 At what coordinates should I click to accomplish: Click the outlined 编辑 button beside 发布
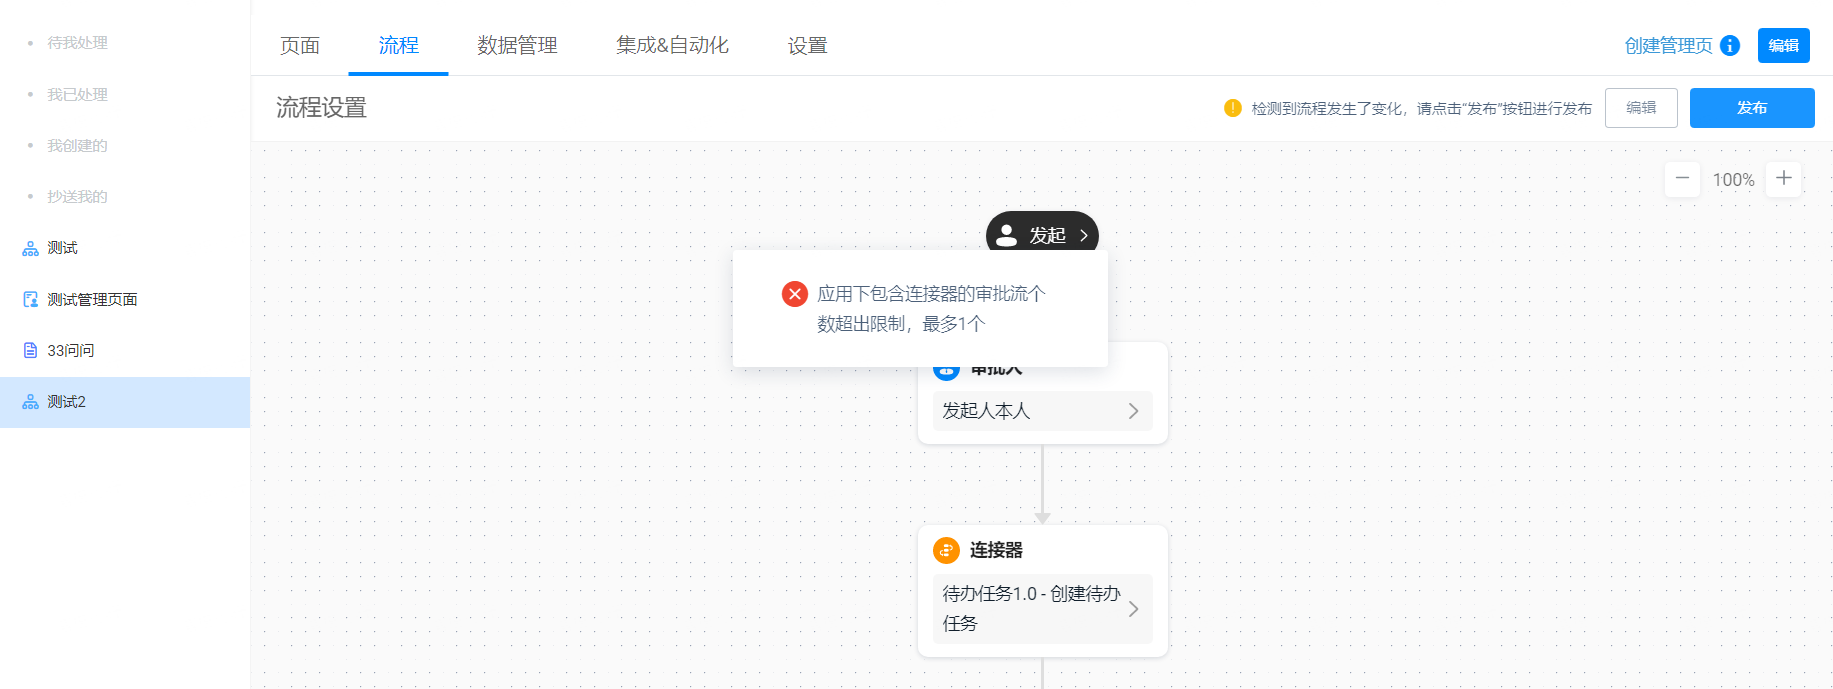tap(1641, 108)
